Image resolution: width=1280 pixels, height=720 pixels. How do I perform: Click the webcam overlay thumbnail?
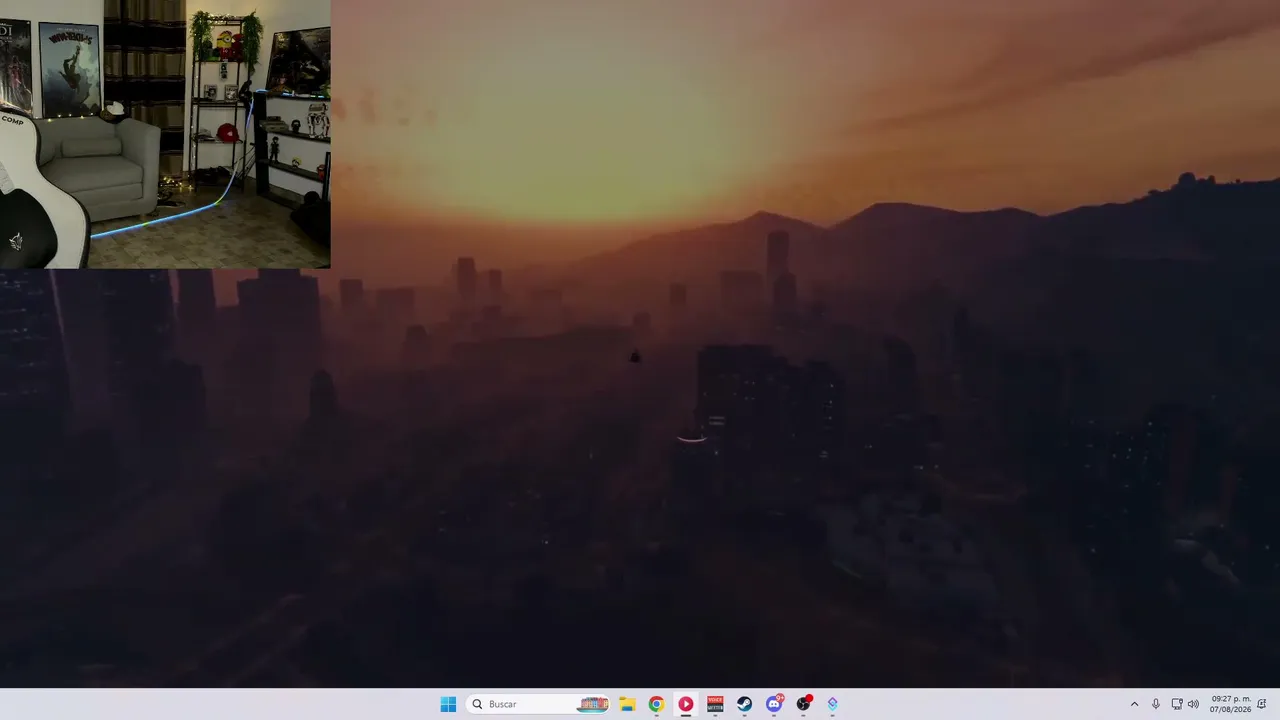pyautogui.click(x=165, y=134)
